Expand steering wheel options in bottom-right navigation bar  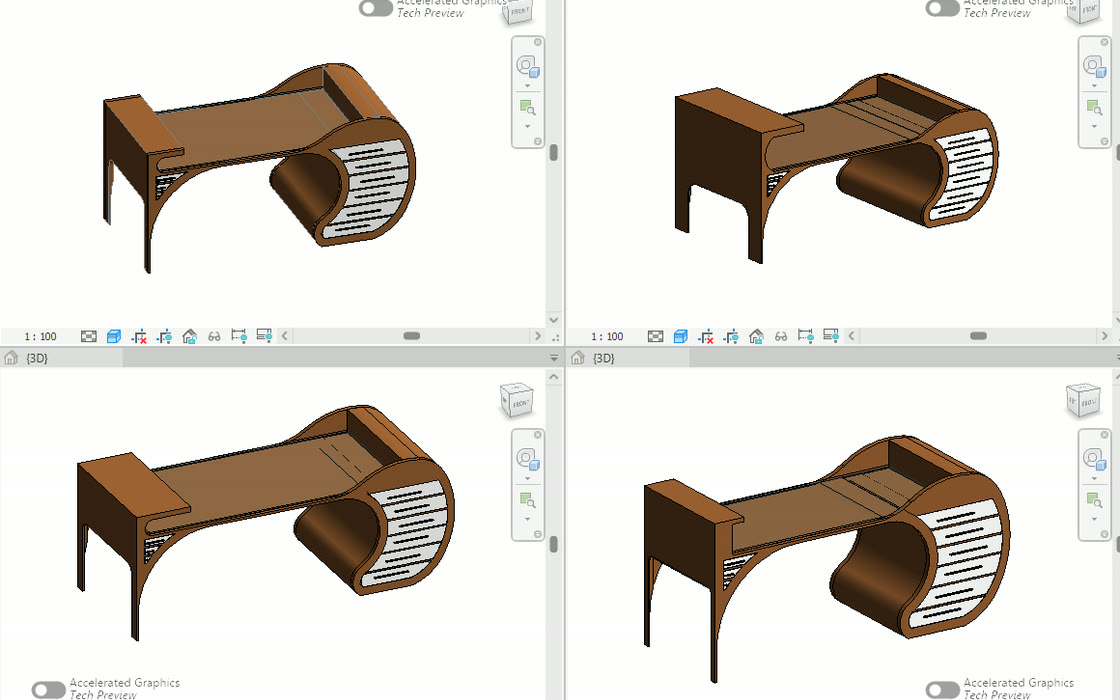tap(1094, 478)
